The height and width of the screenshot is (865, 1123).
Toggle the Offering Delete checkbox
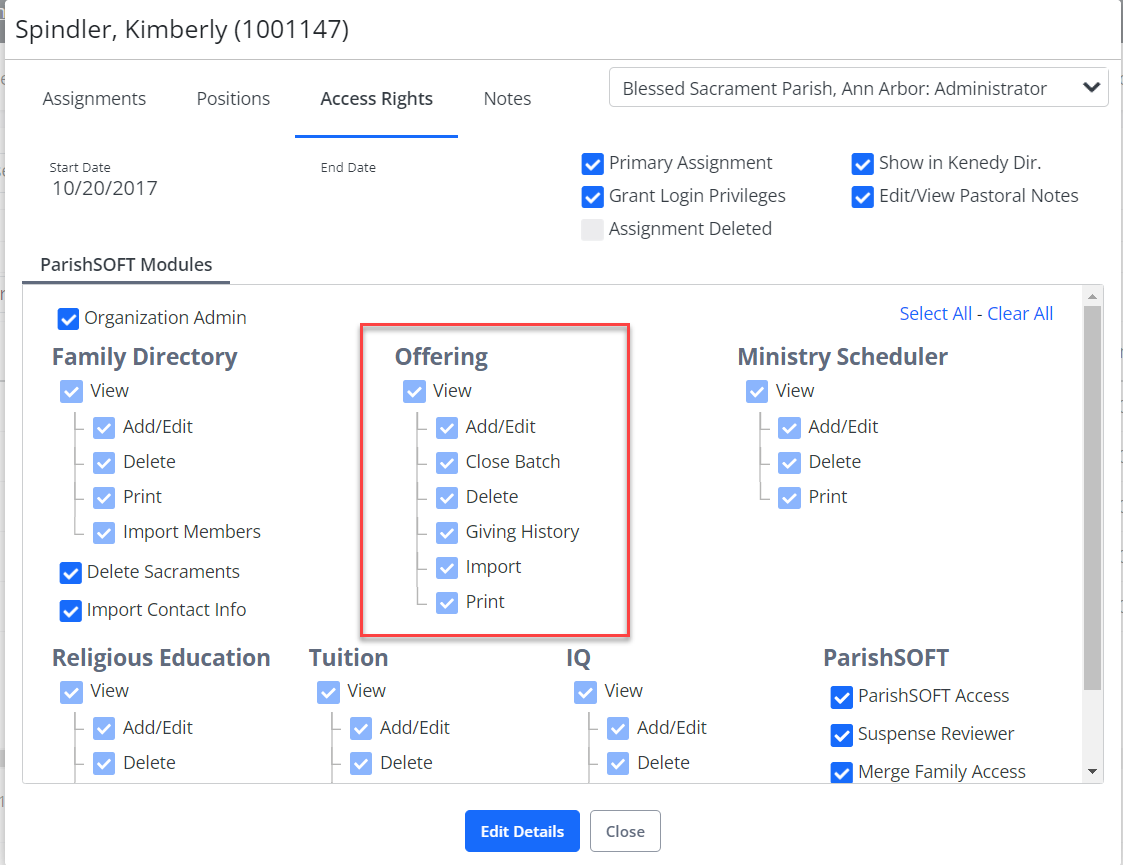(447, 498)
